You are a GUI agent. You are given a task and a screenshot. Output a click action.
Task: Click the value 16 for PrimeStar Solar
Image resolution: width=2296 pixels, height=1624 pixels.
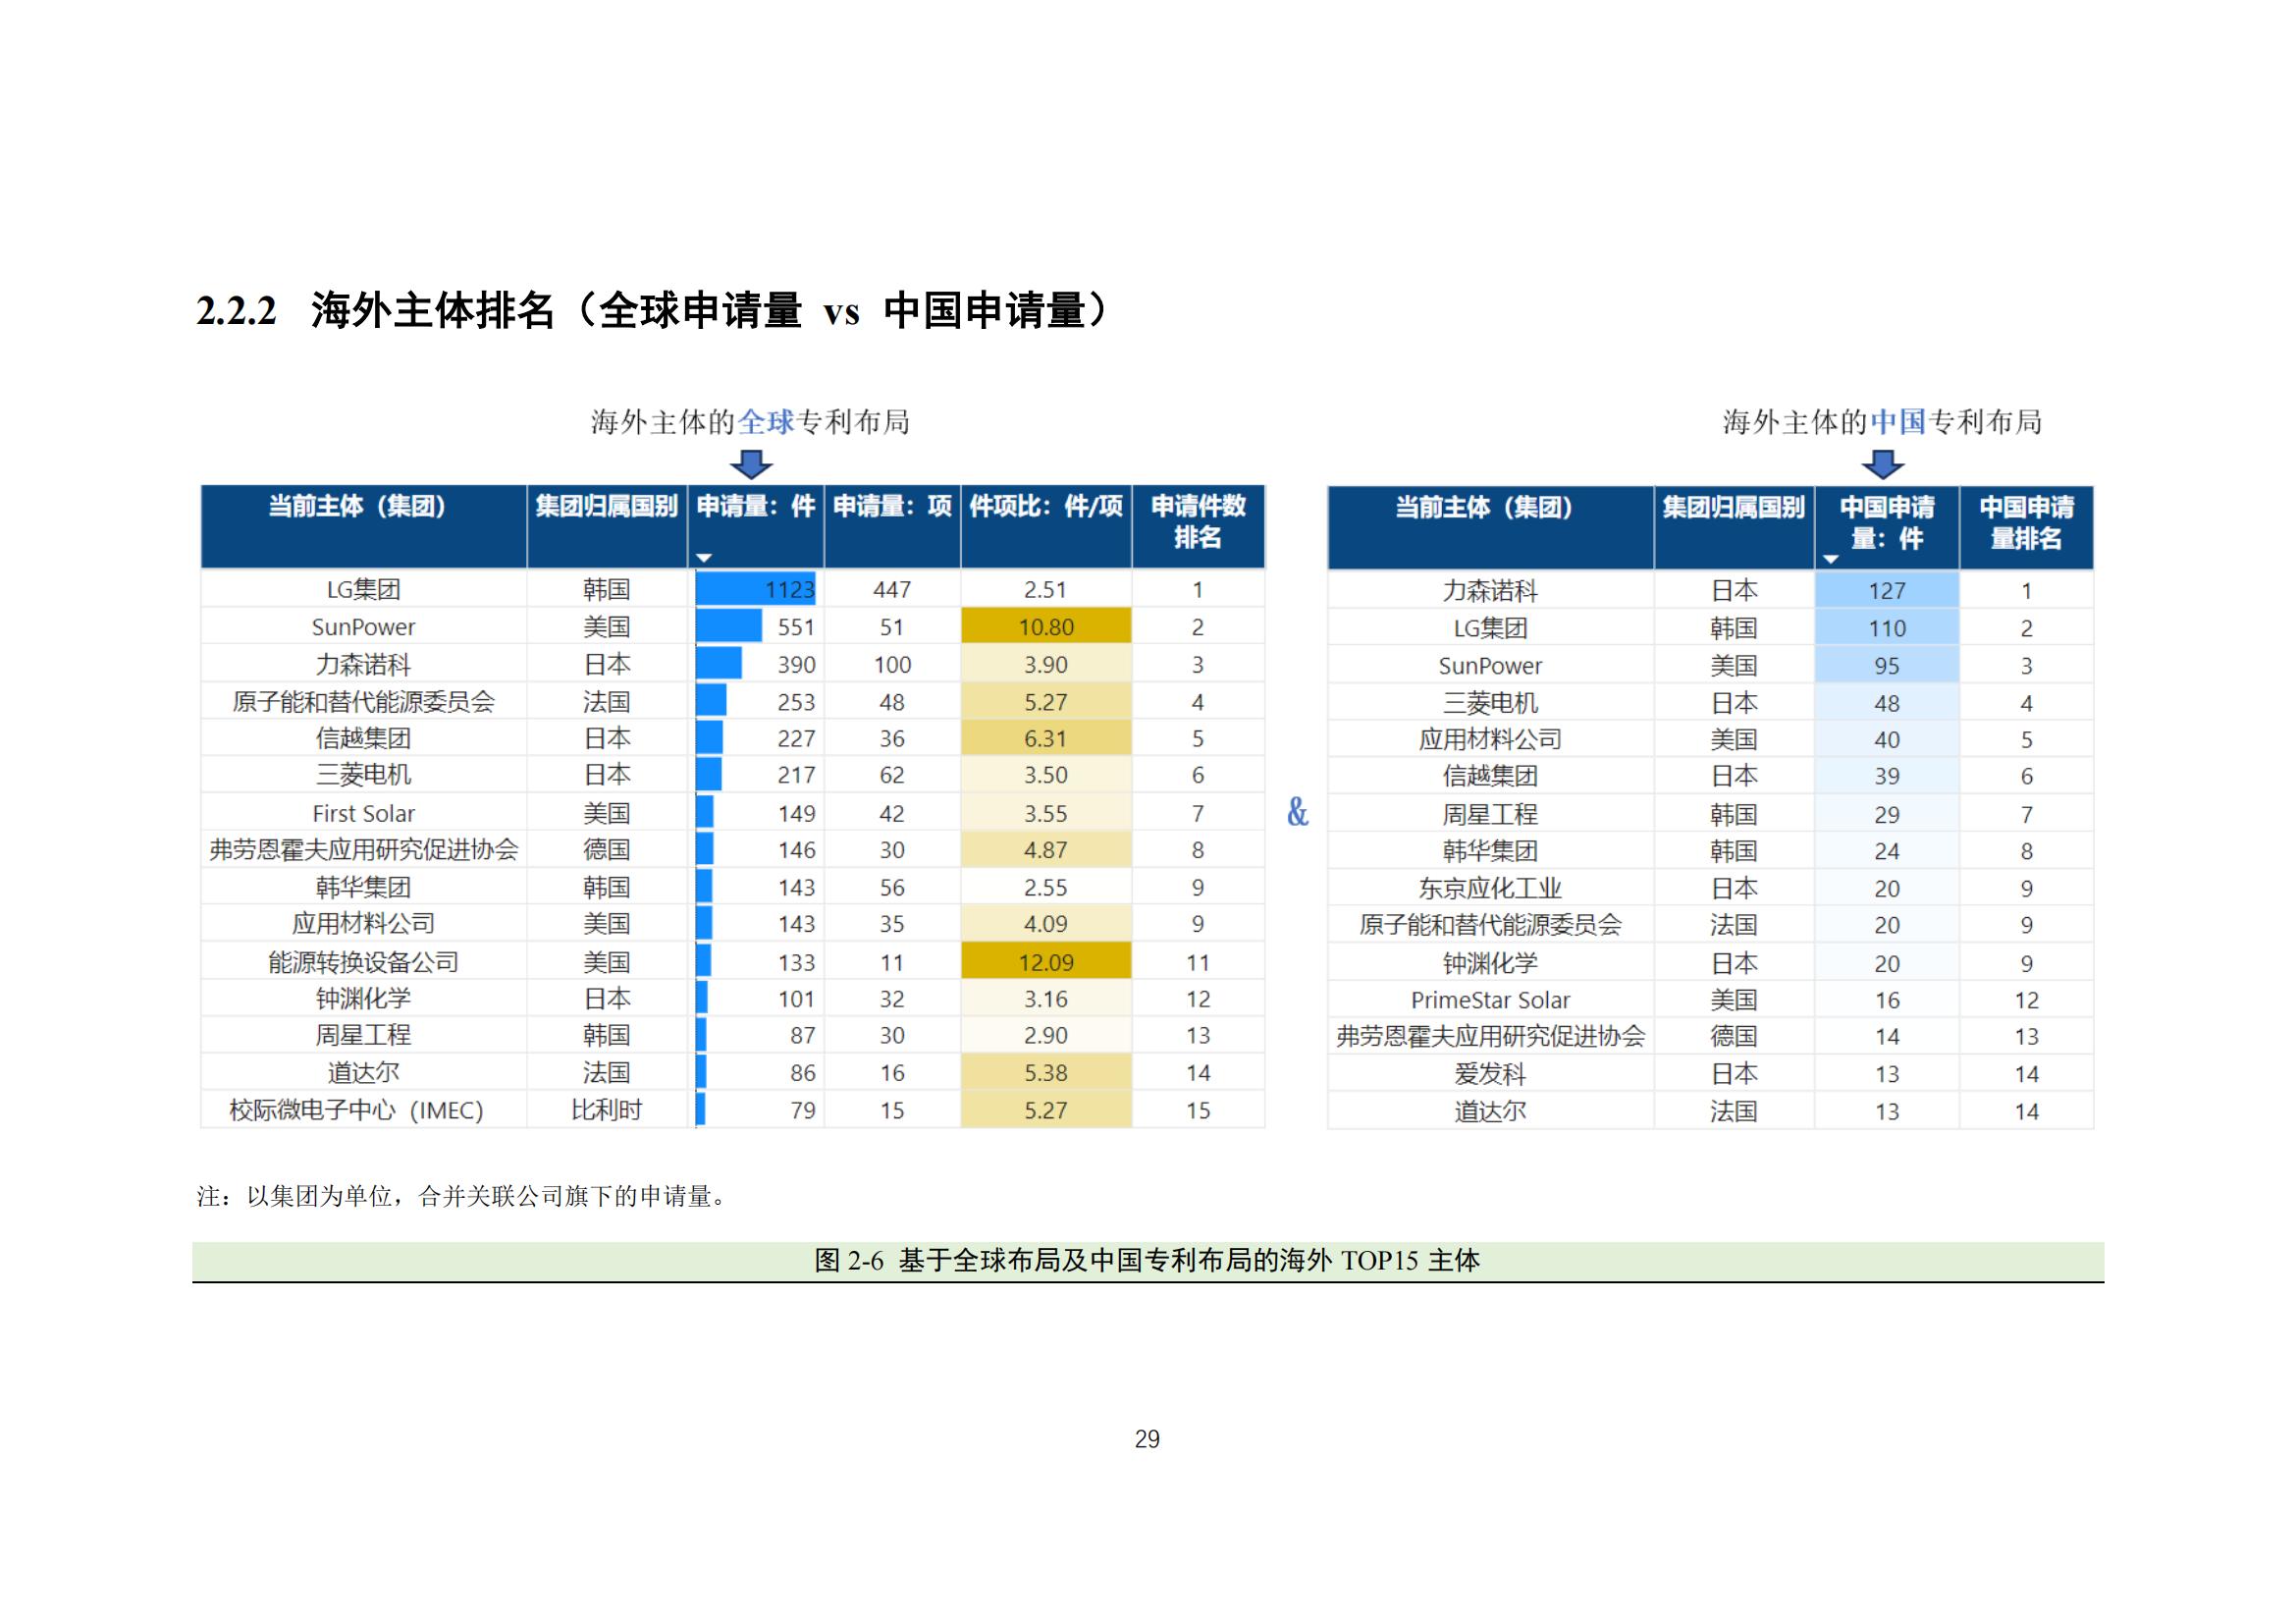pos(1887,1000)
